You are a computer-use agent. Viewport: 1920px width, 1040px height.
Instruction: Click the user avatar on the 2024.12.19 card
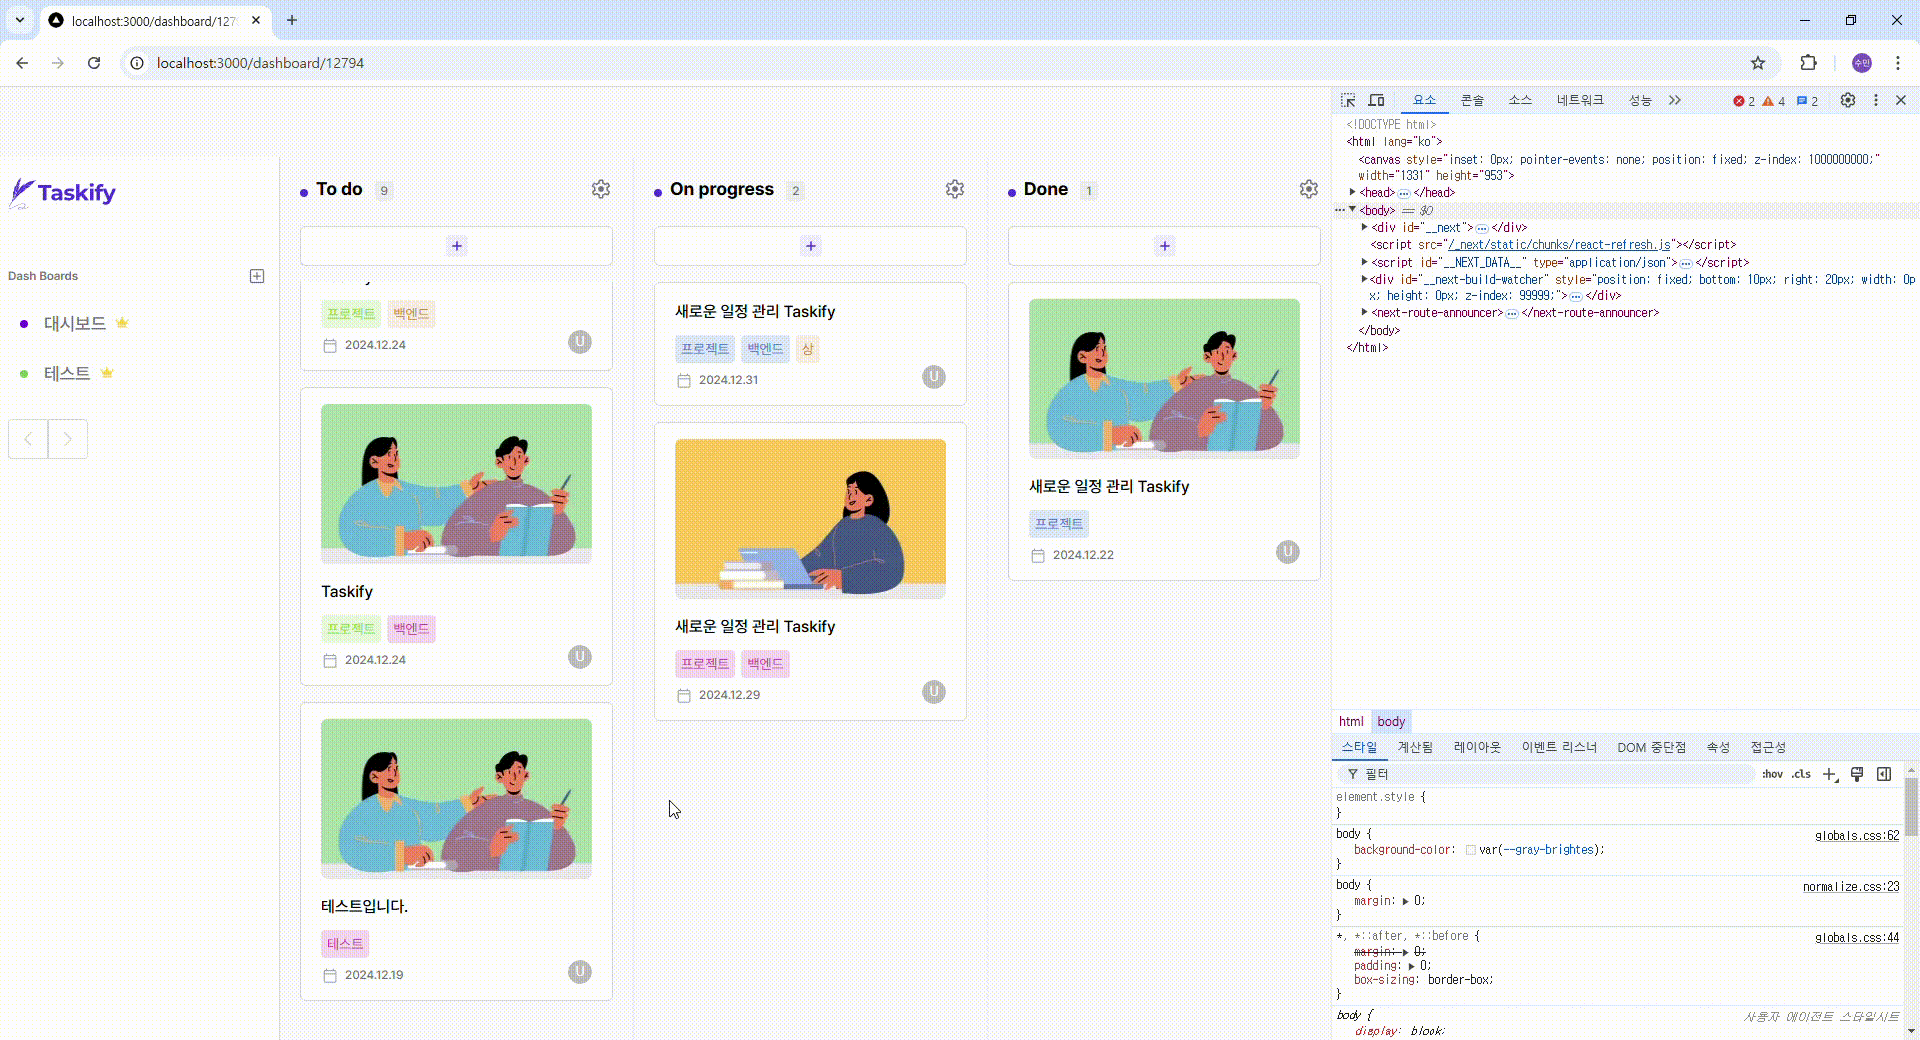tap(580, 972)
